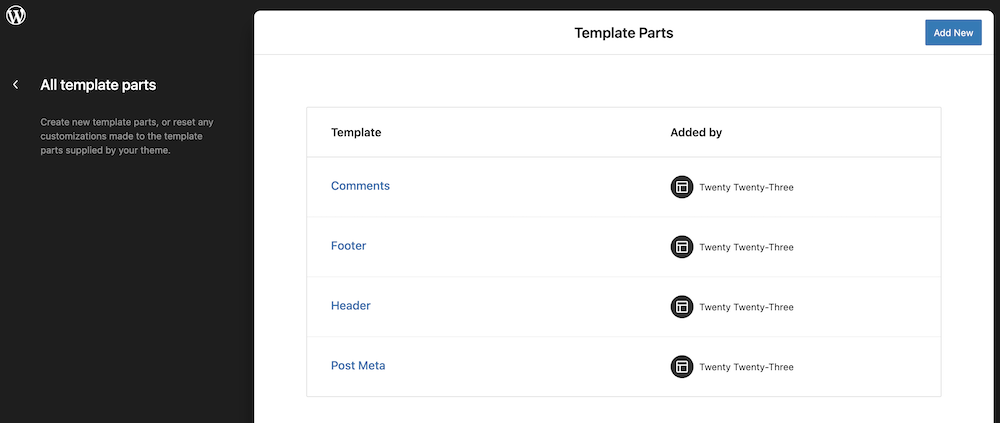1000x423 pixels.
Task: Open the Post Meta template part
Action: (x=358, y=366)
